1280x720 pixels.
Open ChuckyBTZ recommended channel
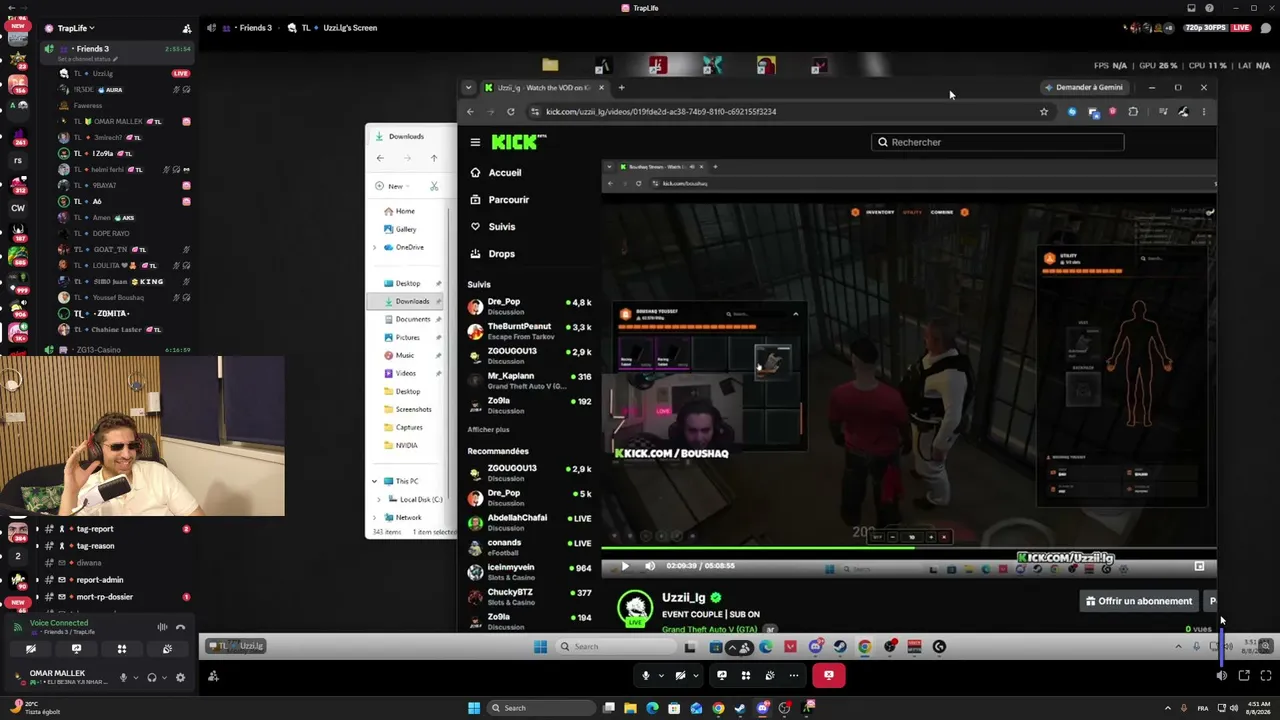click(530, 596)
